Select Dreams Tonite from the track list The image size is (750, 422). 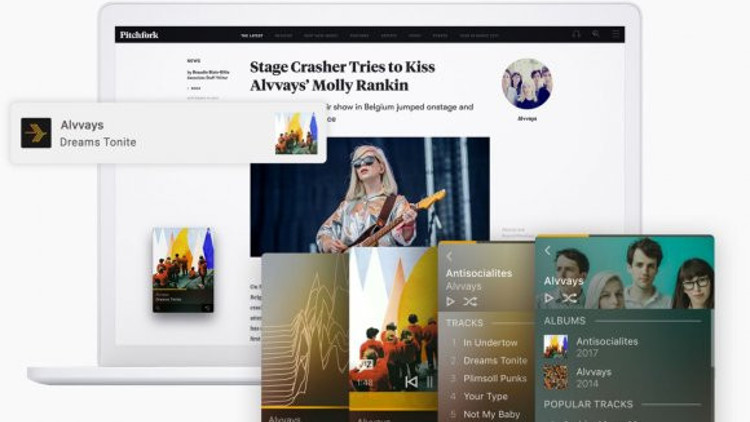pyautogui.click(x=494, y=361)
